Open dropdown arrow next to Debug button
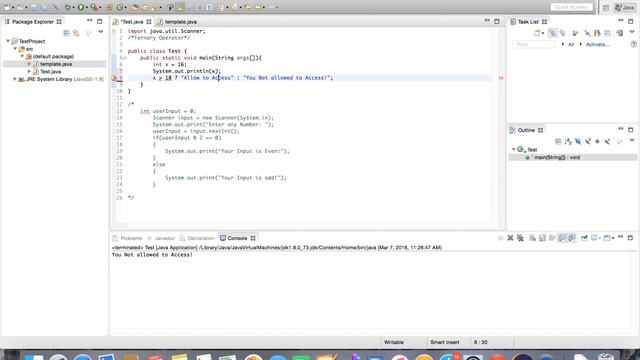The image size is (640, 360). pyautogui.click(x=73, y=7)
